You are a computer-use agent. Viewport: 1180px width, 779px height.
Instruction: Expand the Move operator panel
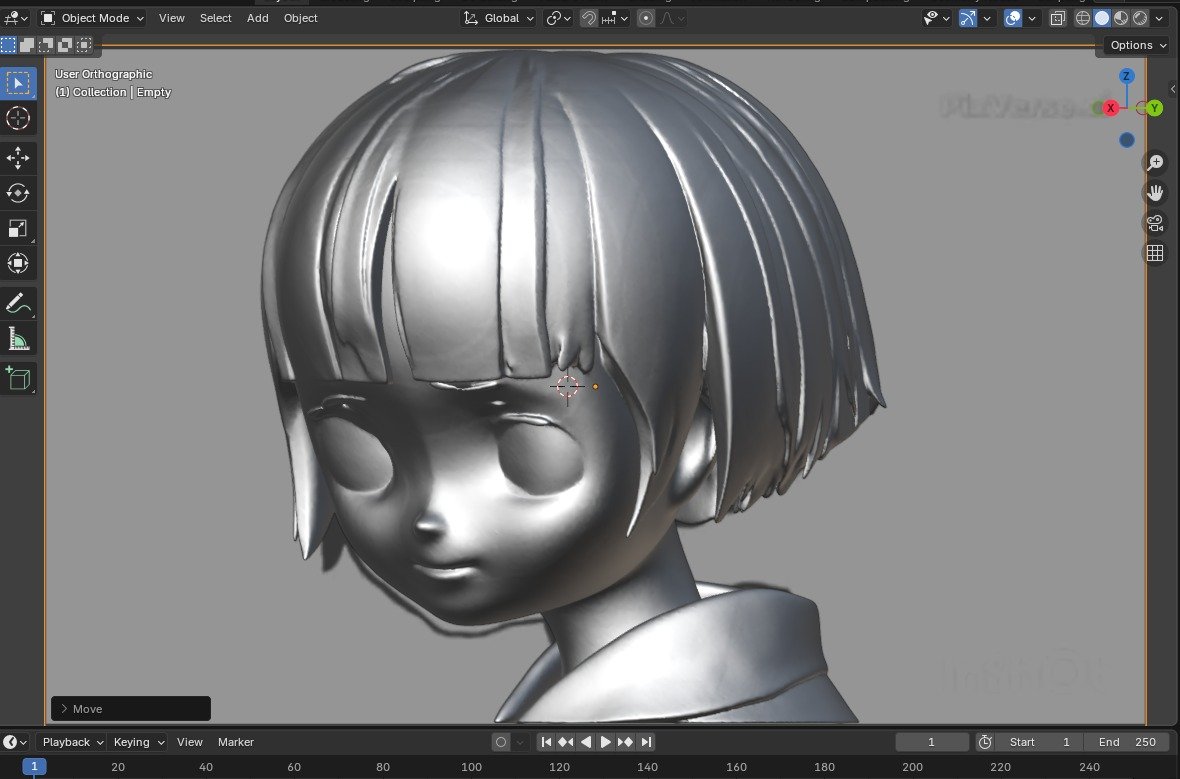coord(130,708)
